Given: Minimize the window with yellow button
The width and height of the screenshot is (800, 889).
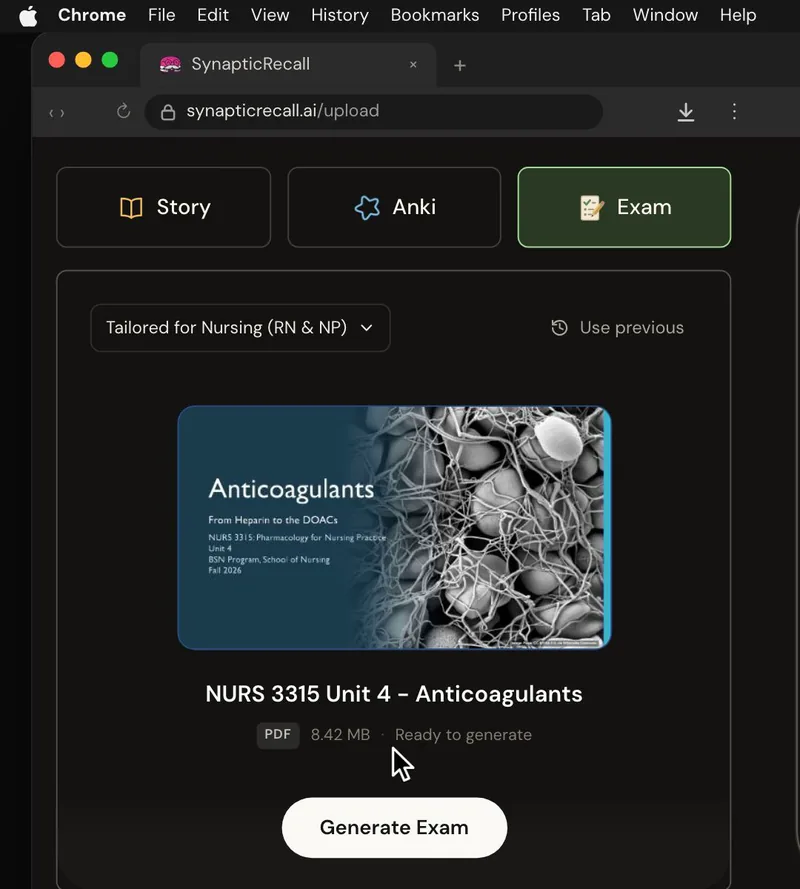Looking at the screenshot, I should pyautogui.click(x=83, y=60).
